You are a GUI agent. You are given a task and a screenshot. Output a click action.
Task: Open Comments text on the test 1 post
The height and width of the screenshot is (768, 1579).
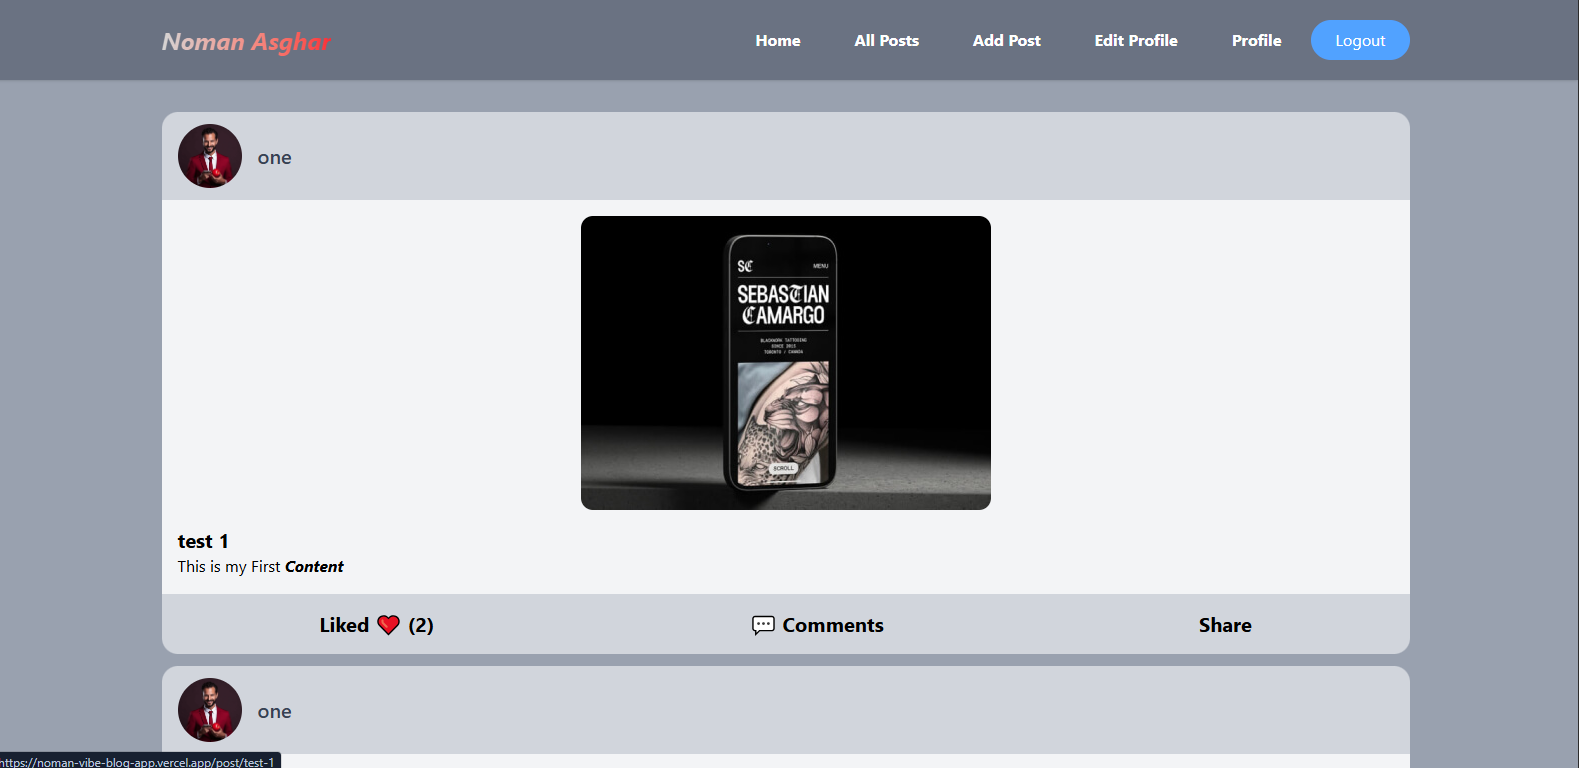tap(833, 625)
